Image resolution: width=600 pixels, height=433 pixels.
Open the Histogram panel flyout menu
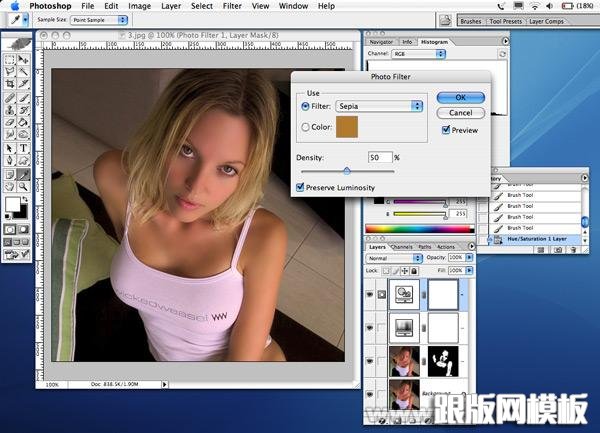point(505,41)
